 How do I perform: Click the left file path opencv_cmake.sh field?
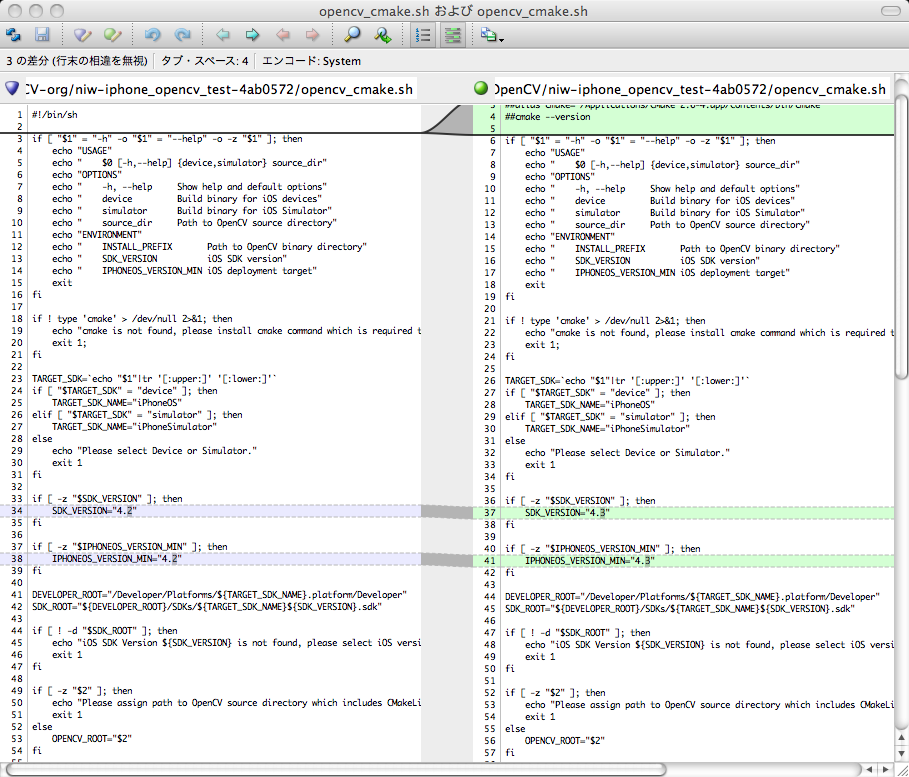[x=220, y=89]
